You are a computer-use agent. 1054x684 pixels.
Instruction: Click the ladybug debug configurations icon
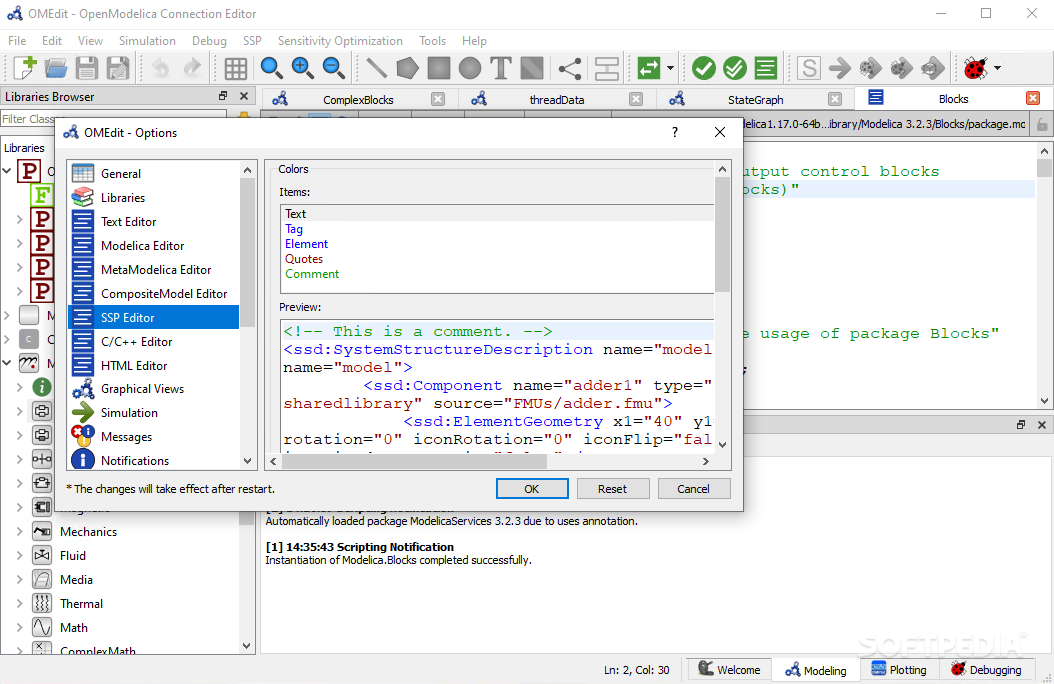(975, 68)
